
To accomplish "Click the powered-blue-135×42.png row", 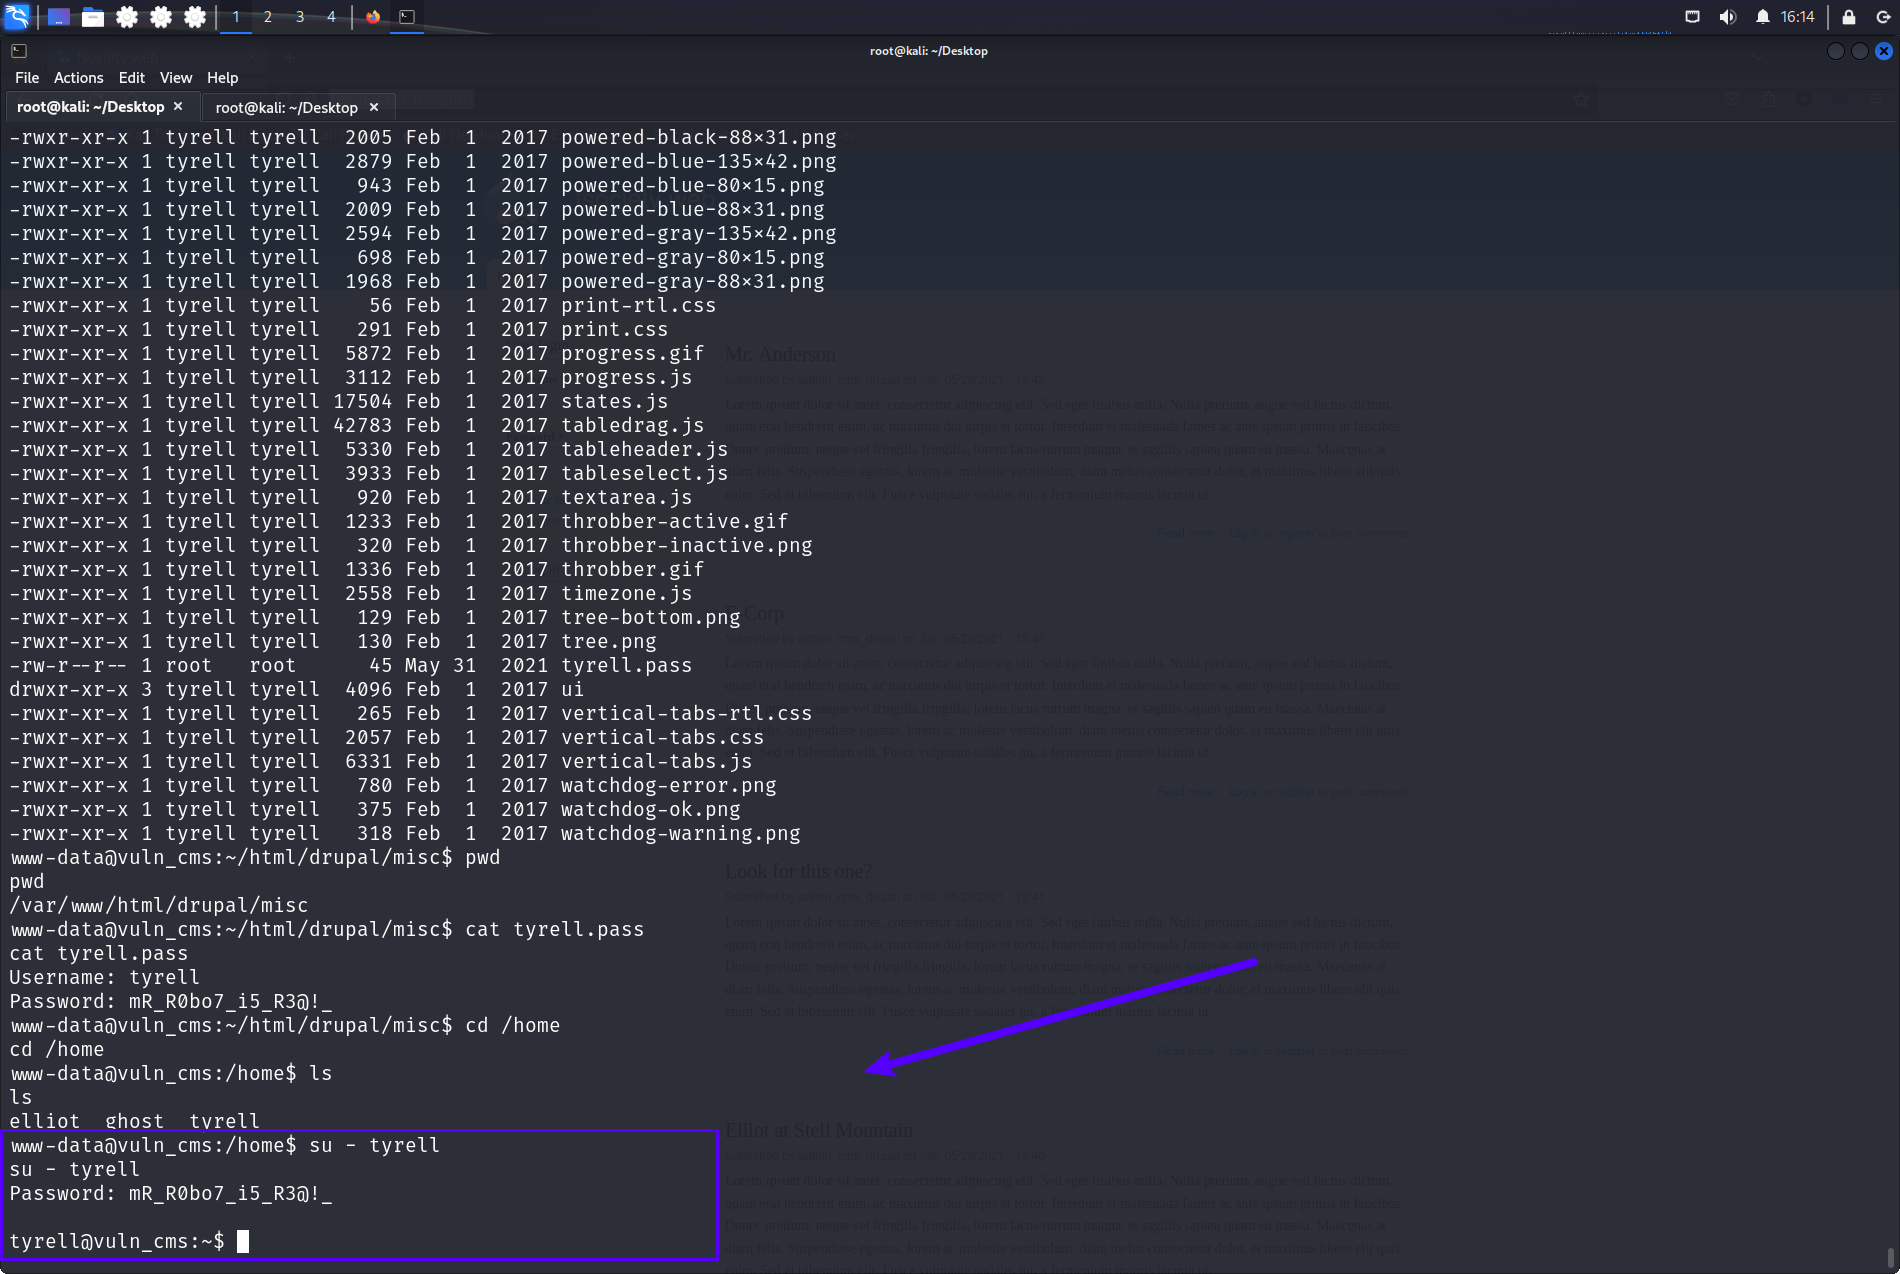I will 422,161.
